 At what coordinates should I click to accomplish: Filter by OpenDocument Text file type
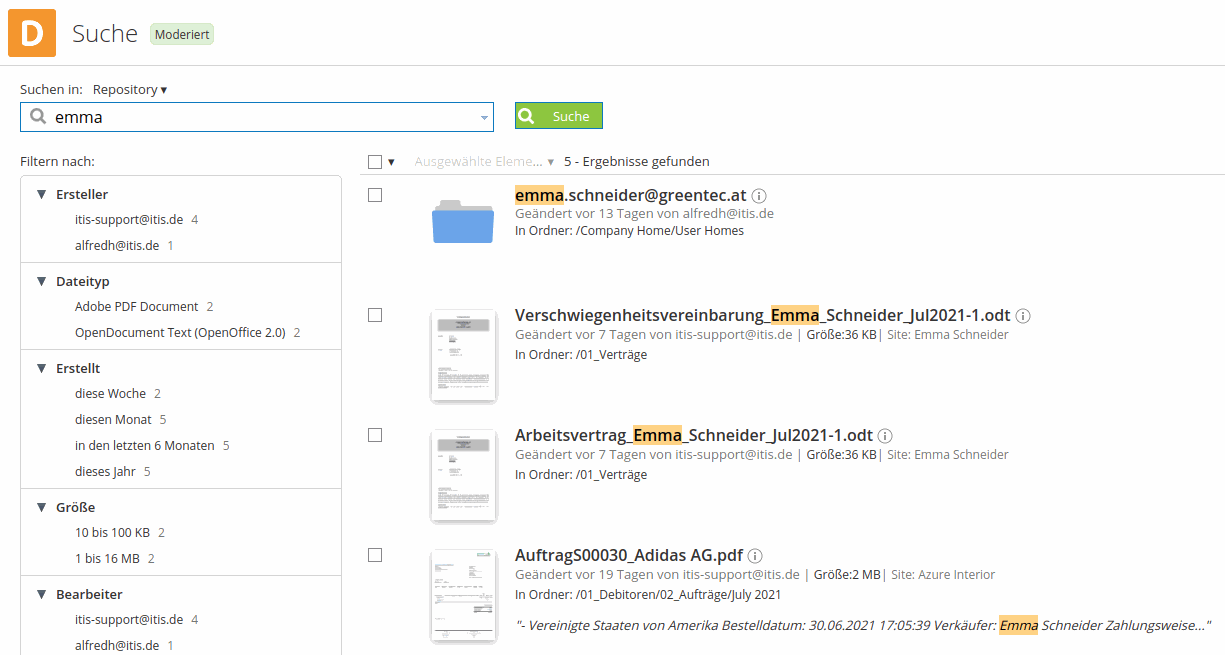click(x=180, y=333)
